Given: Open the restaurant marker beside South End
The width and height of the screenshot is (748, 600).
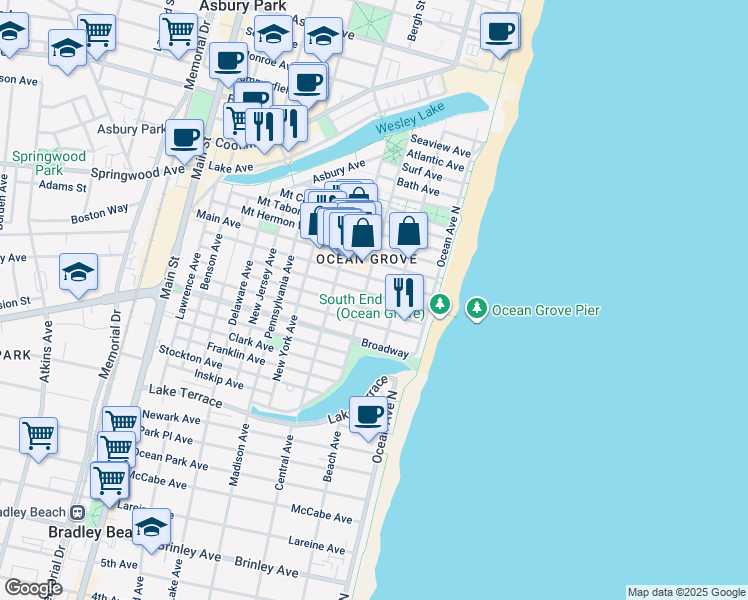Looking at the screenshot, I should (x=404, y=293).
